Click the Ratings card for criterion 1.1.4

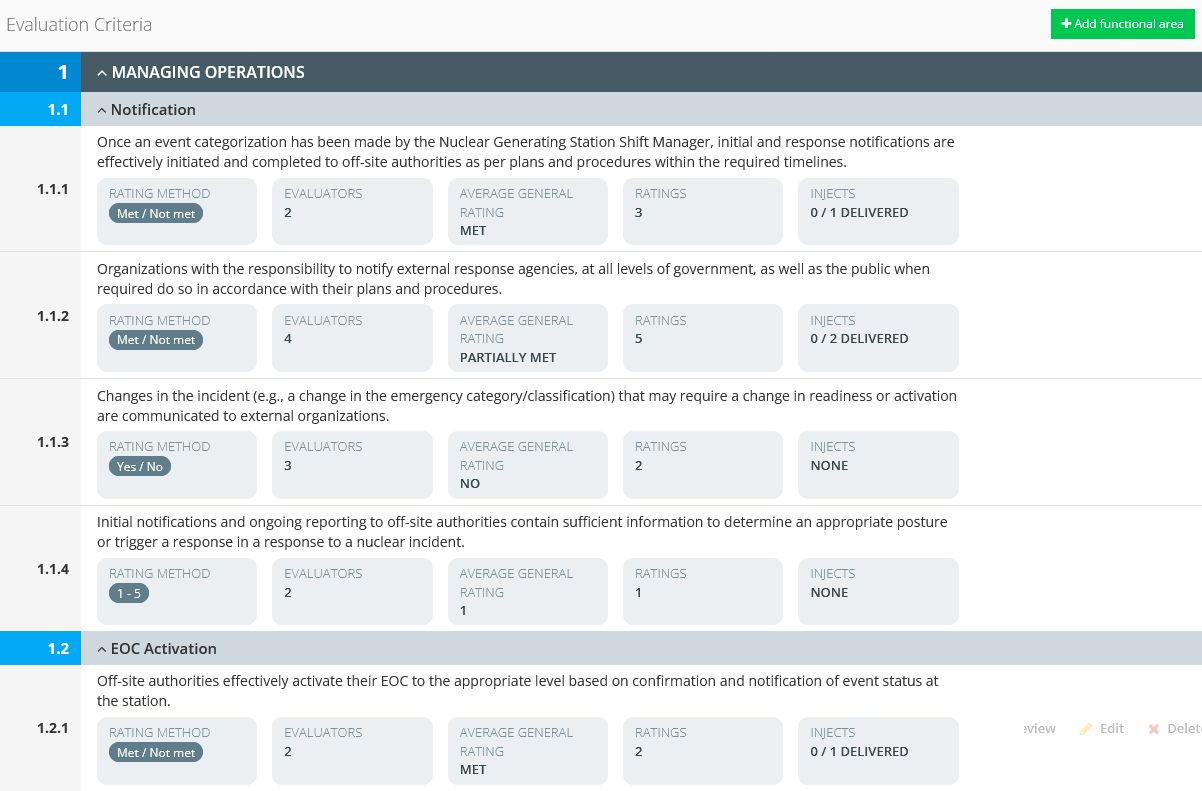tap(703, 590)
